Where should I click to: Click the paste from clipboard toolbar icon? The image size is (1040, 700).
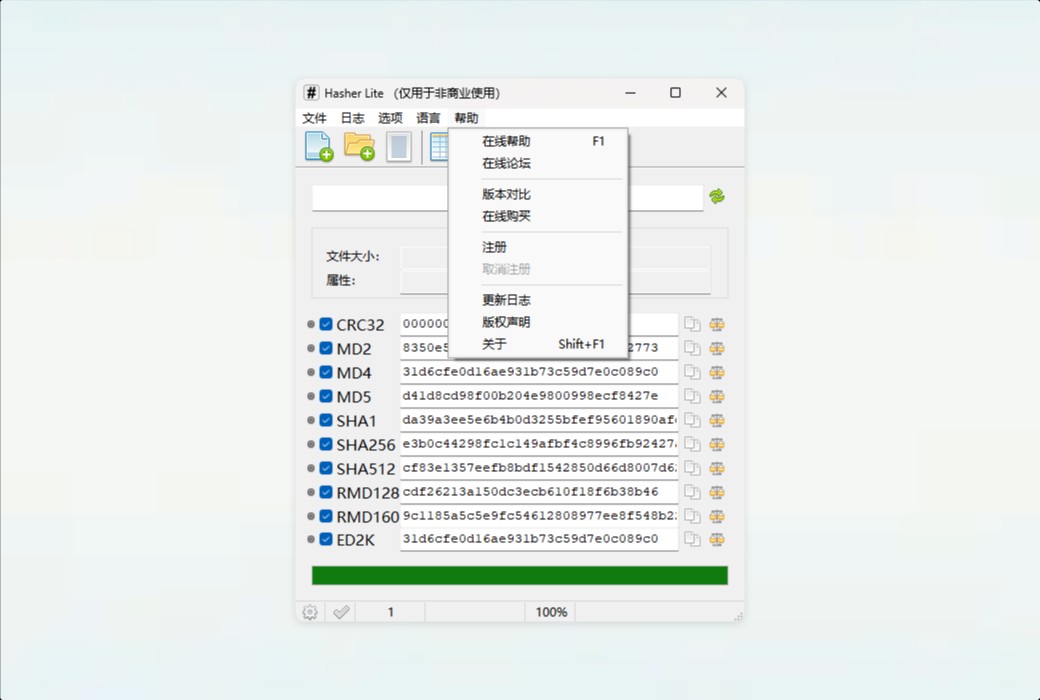tap(399, 146)
